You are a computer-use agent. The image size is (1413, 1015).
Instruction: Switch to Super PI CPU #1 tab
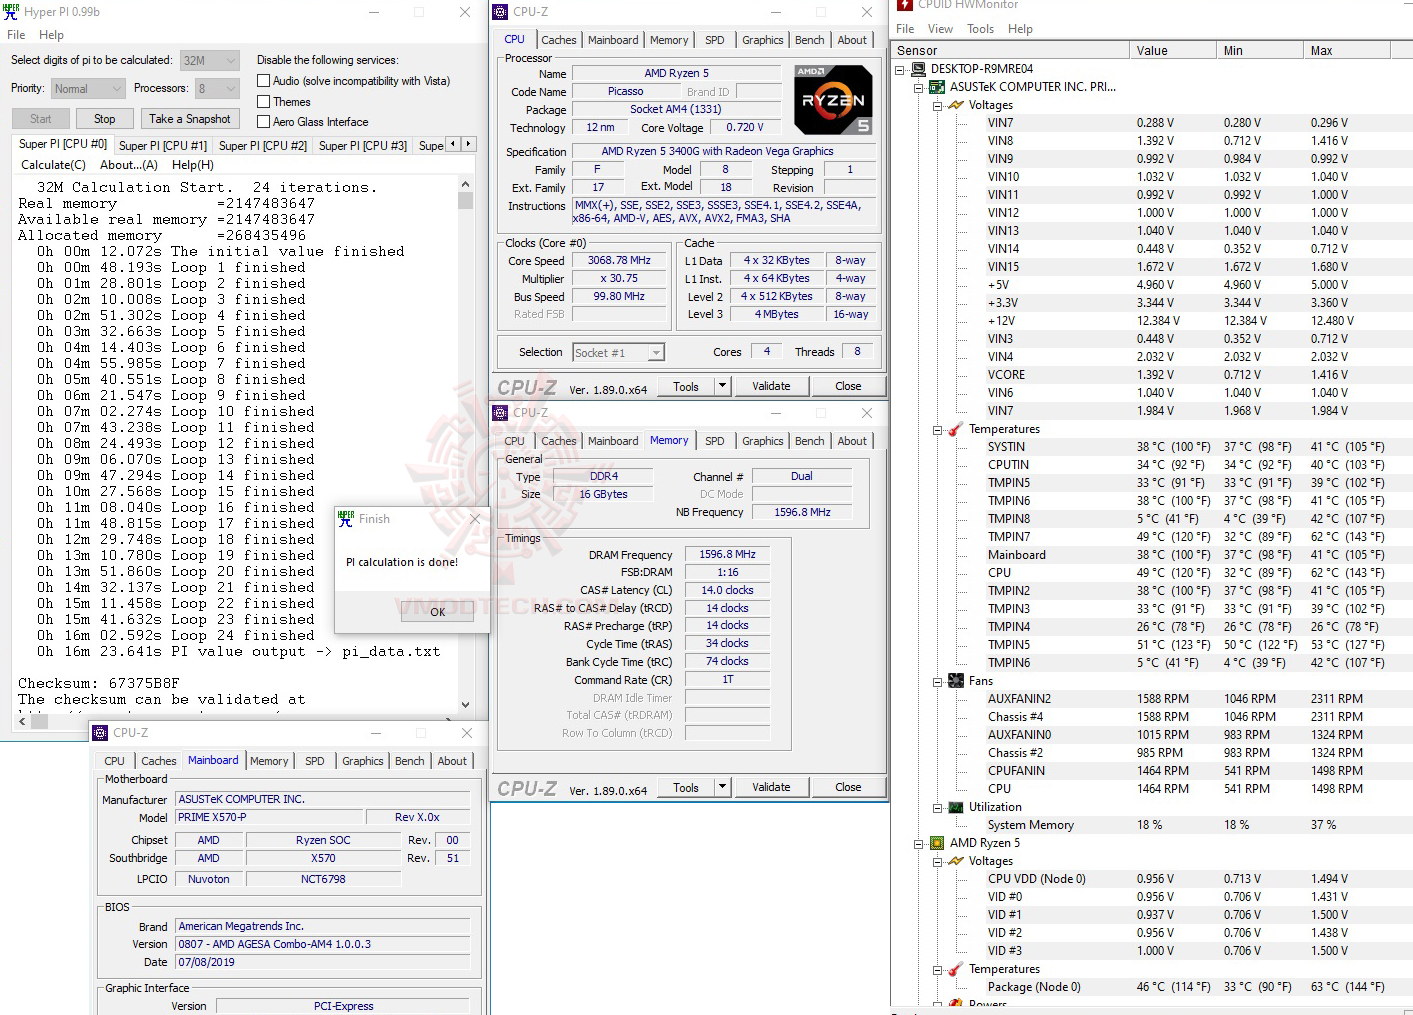tap(163, 146)
